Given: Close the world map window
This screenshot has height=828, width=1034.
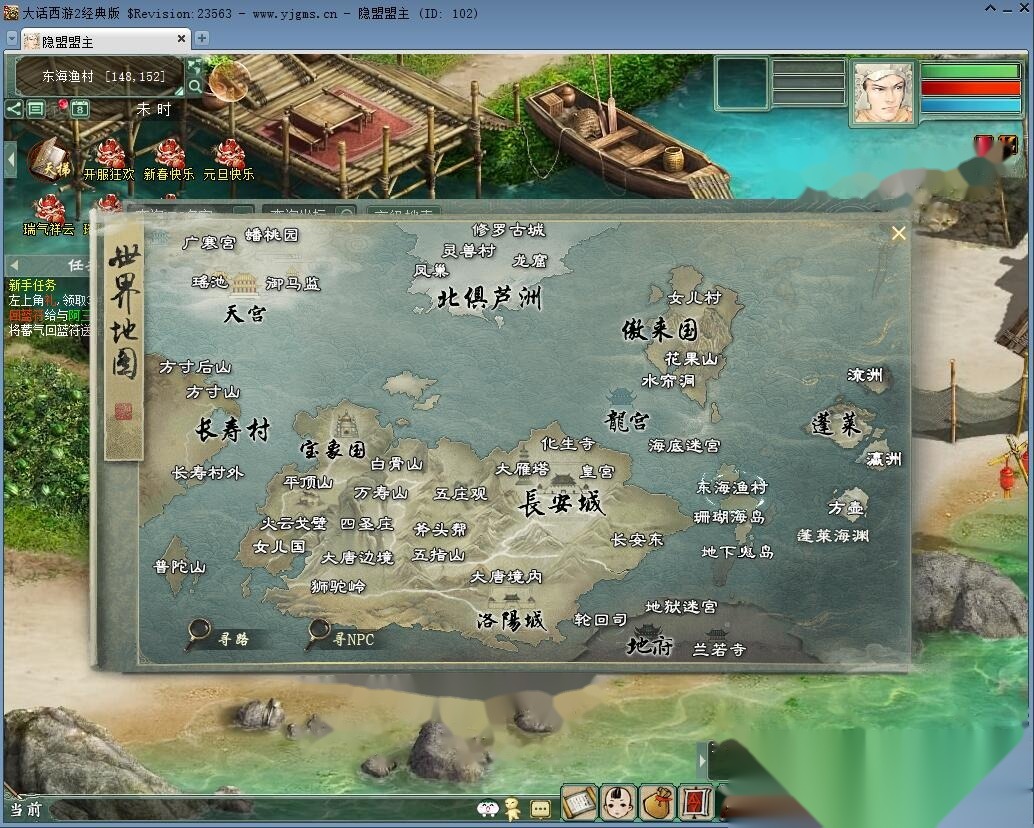Looking at the screenshot, I should click(898, 233).
